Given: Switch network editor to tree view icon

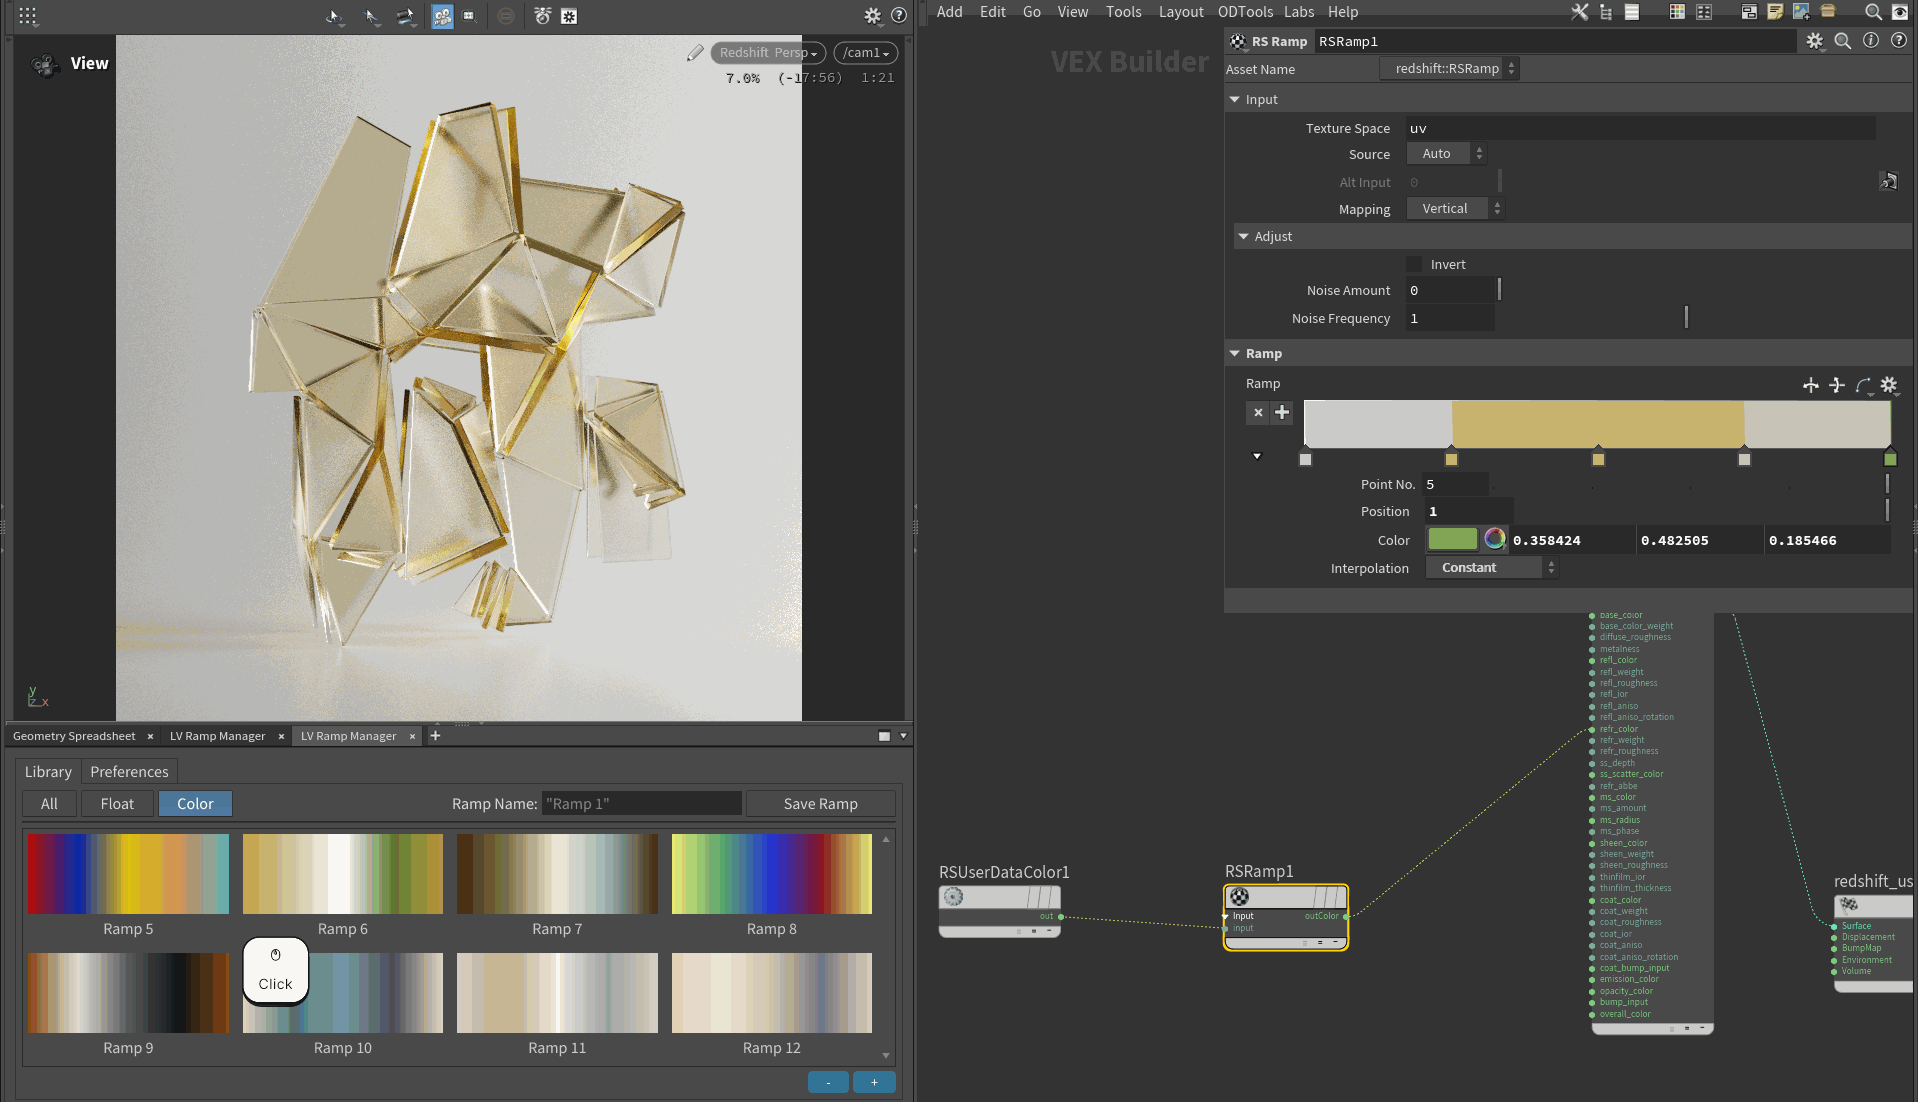Looking at the screenshot, I should [1606, 12].
